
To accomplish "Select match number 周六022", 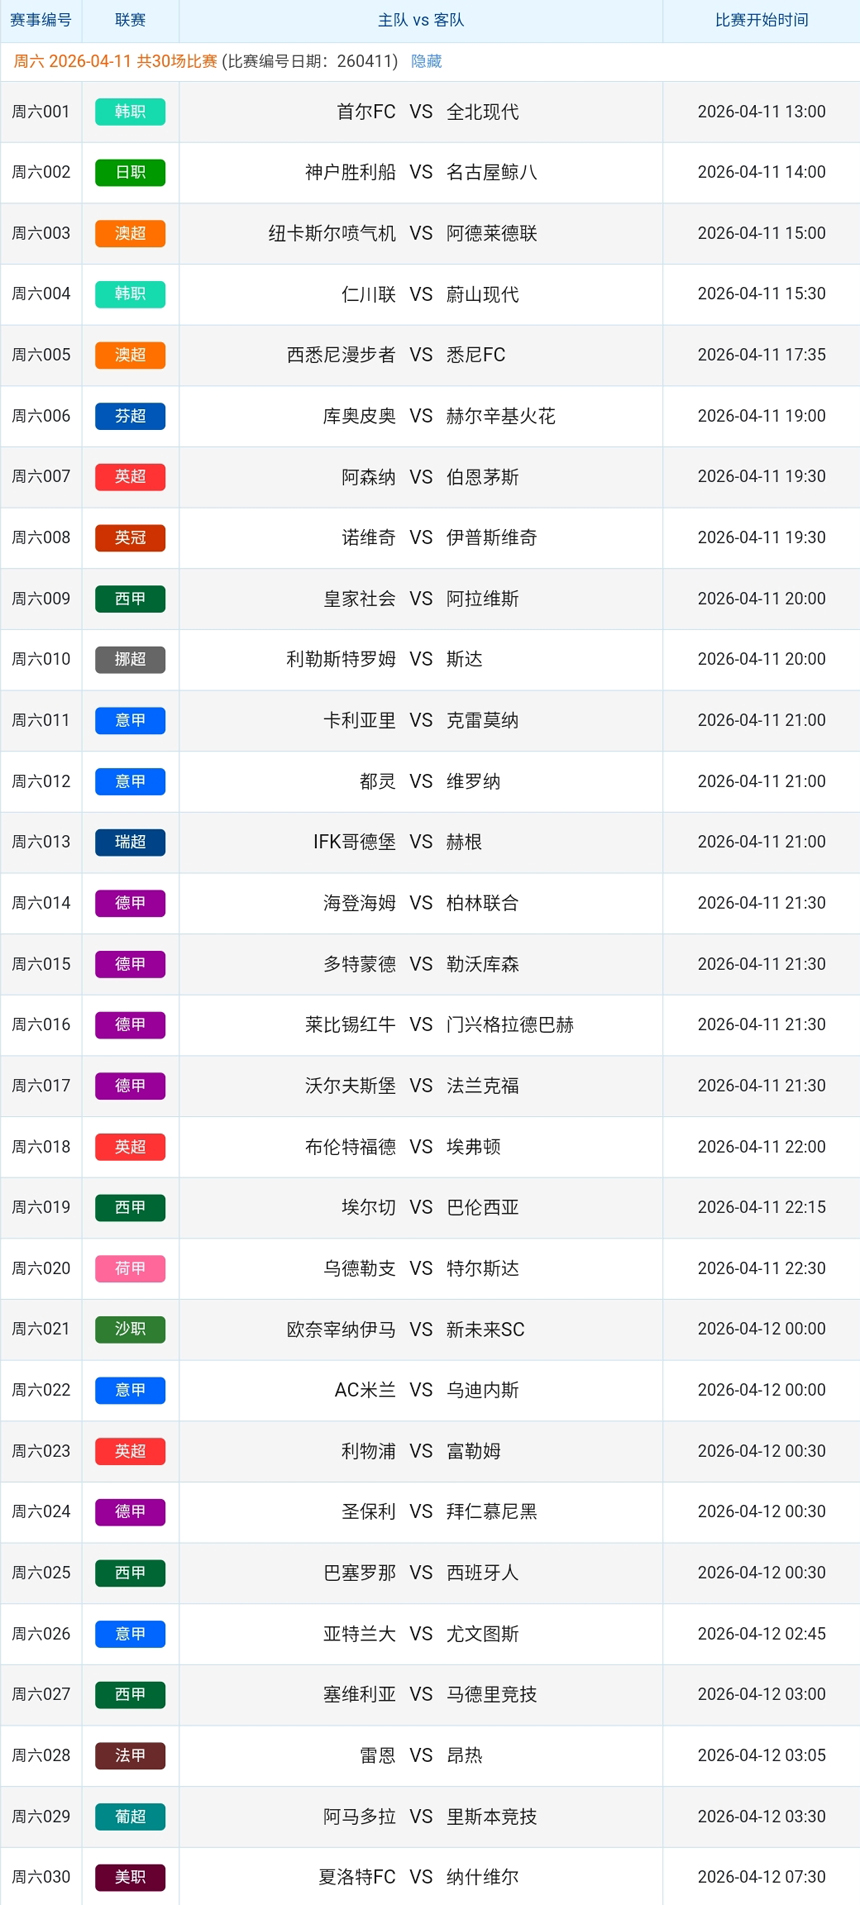I will (x=41, y=1390).
